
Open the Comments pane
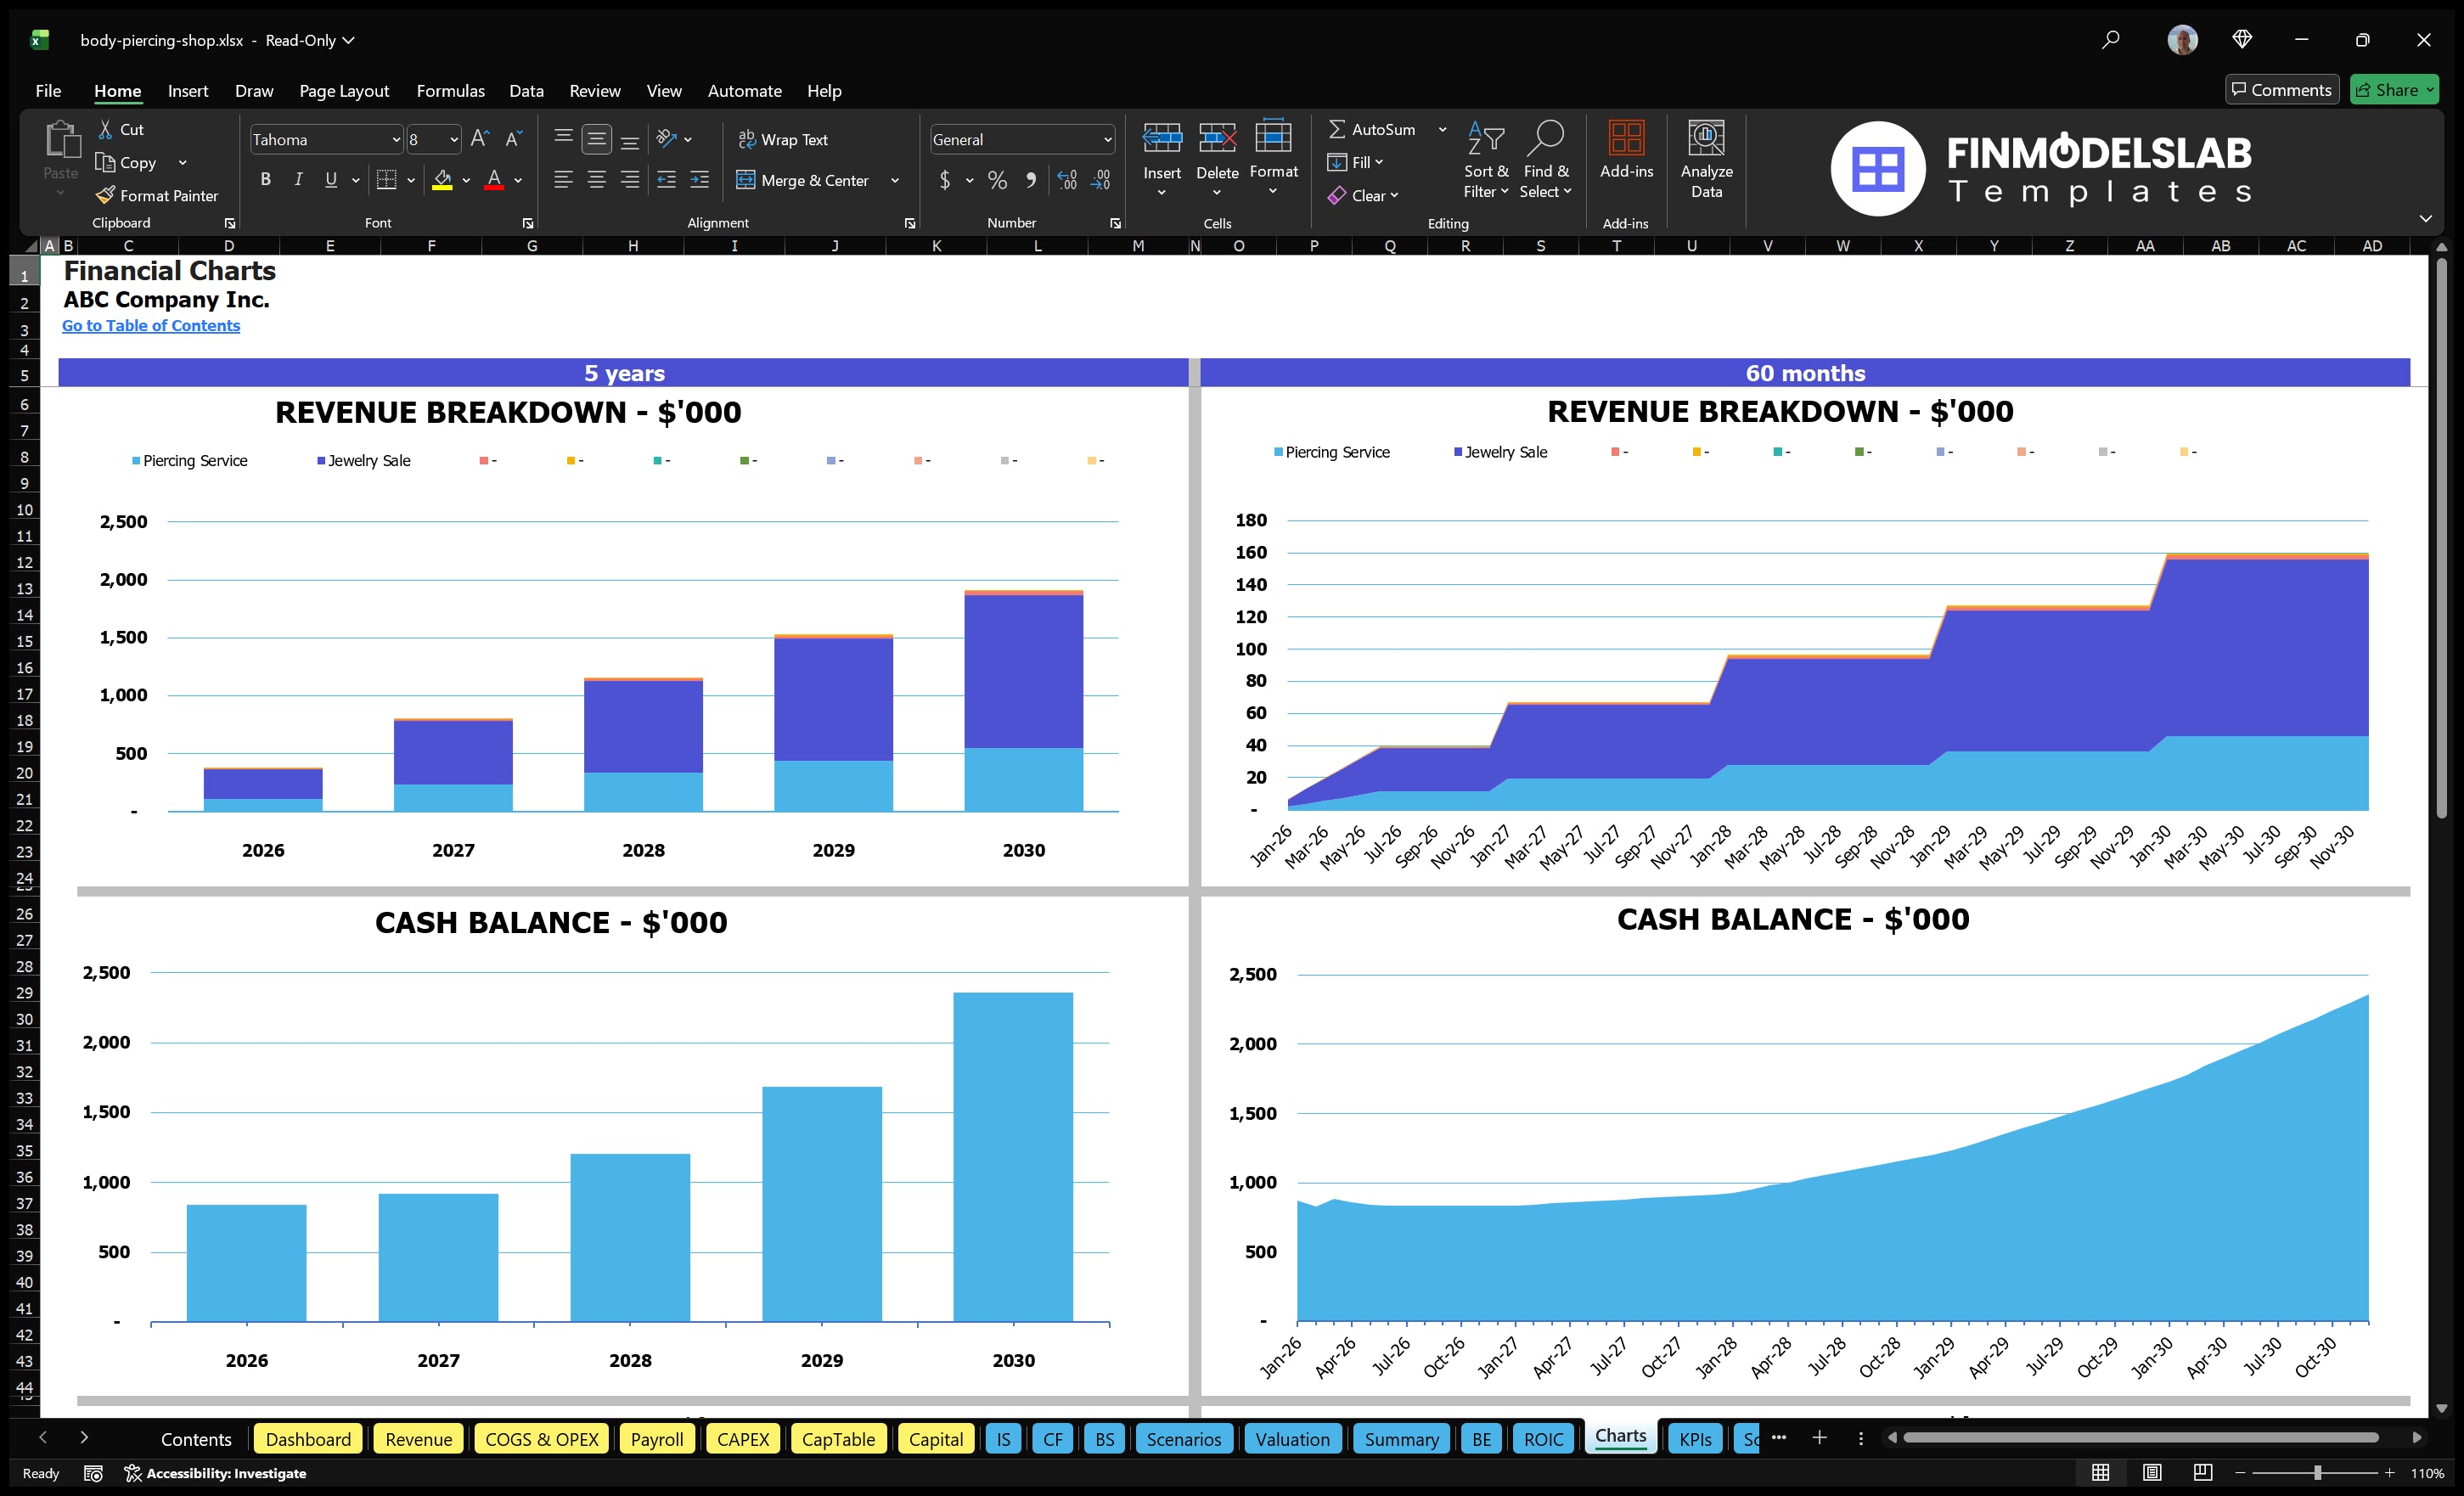click(x=2281, y=89)
